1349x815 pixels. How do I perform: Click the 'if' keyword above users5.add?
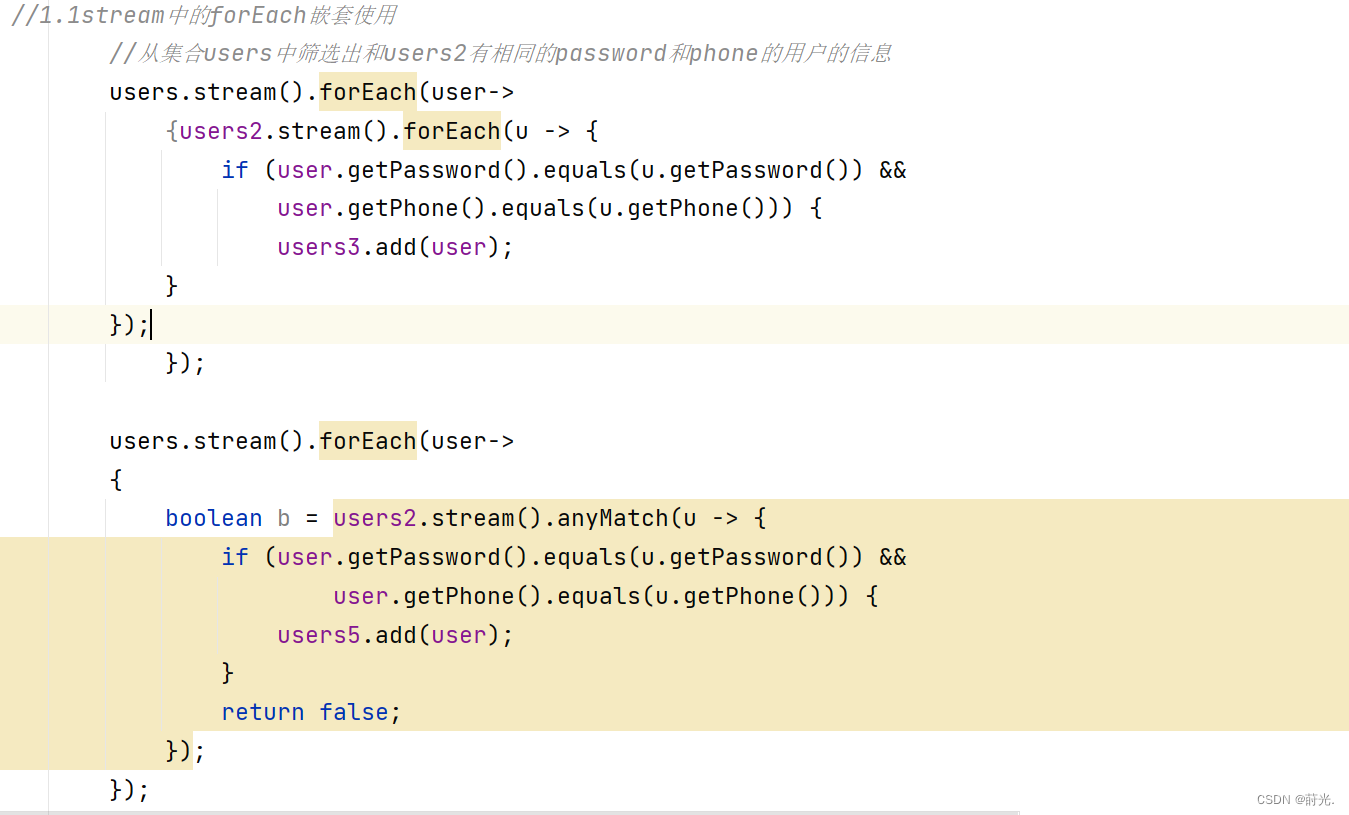click(235, 557)
